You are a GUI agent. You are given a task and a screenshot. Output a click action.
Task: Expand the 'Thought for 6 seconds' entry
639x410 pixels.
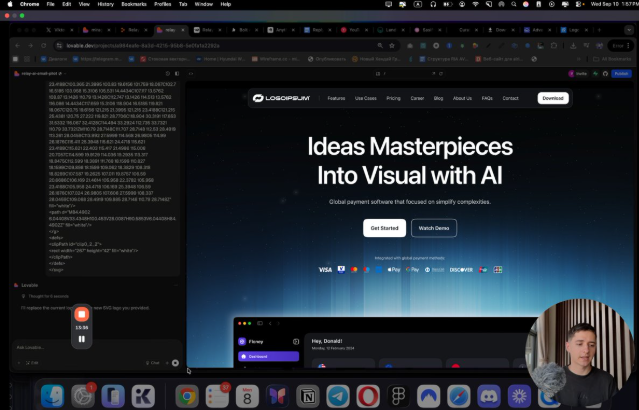click(x=45, y=296)
